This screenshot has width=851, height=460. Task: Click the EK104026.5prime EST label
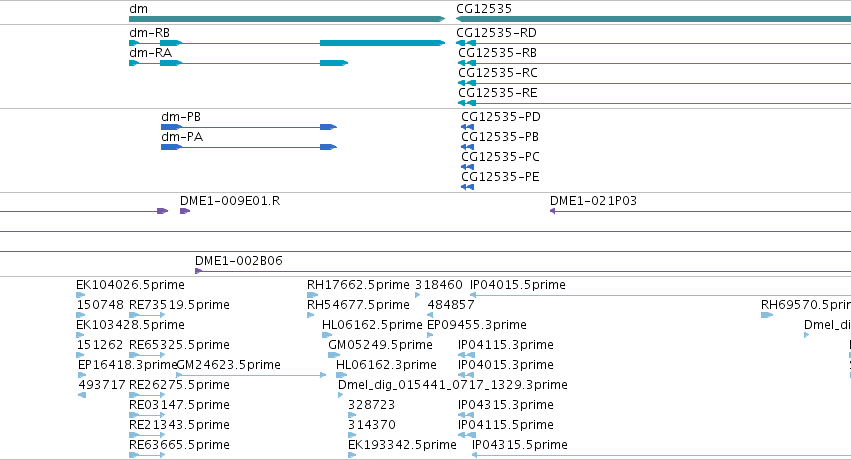click(x=130, y=285)
